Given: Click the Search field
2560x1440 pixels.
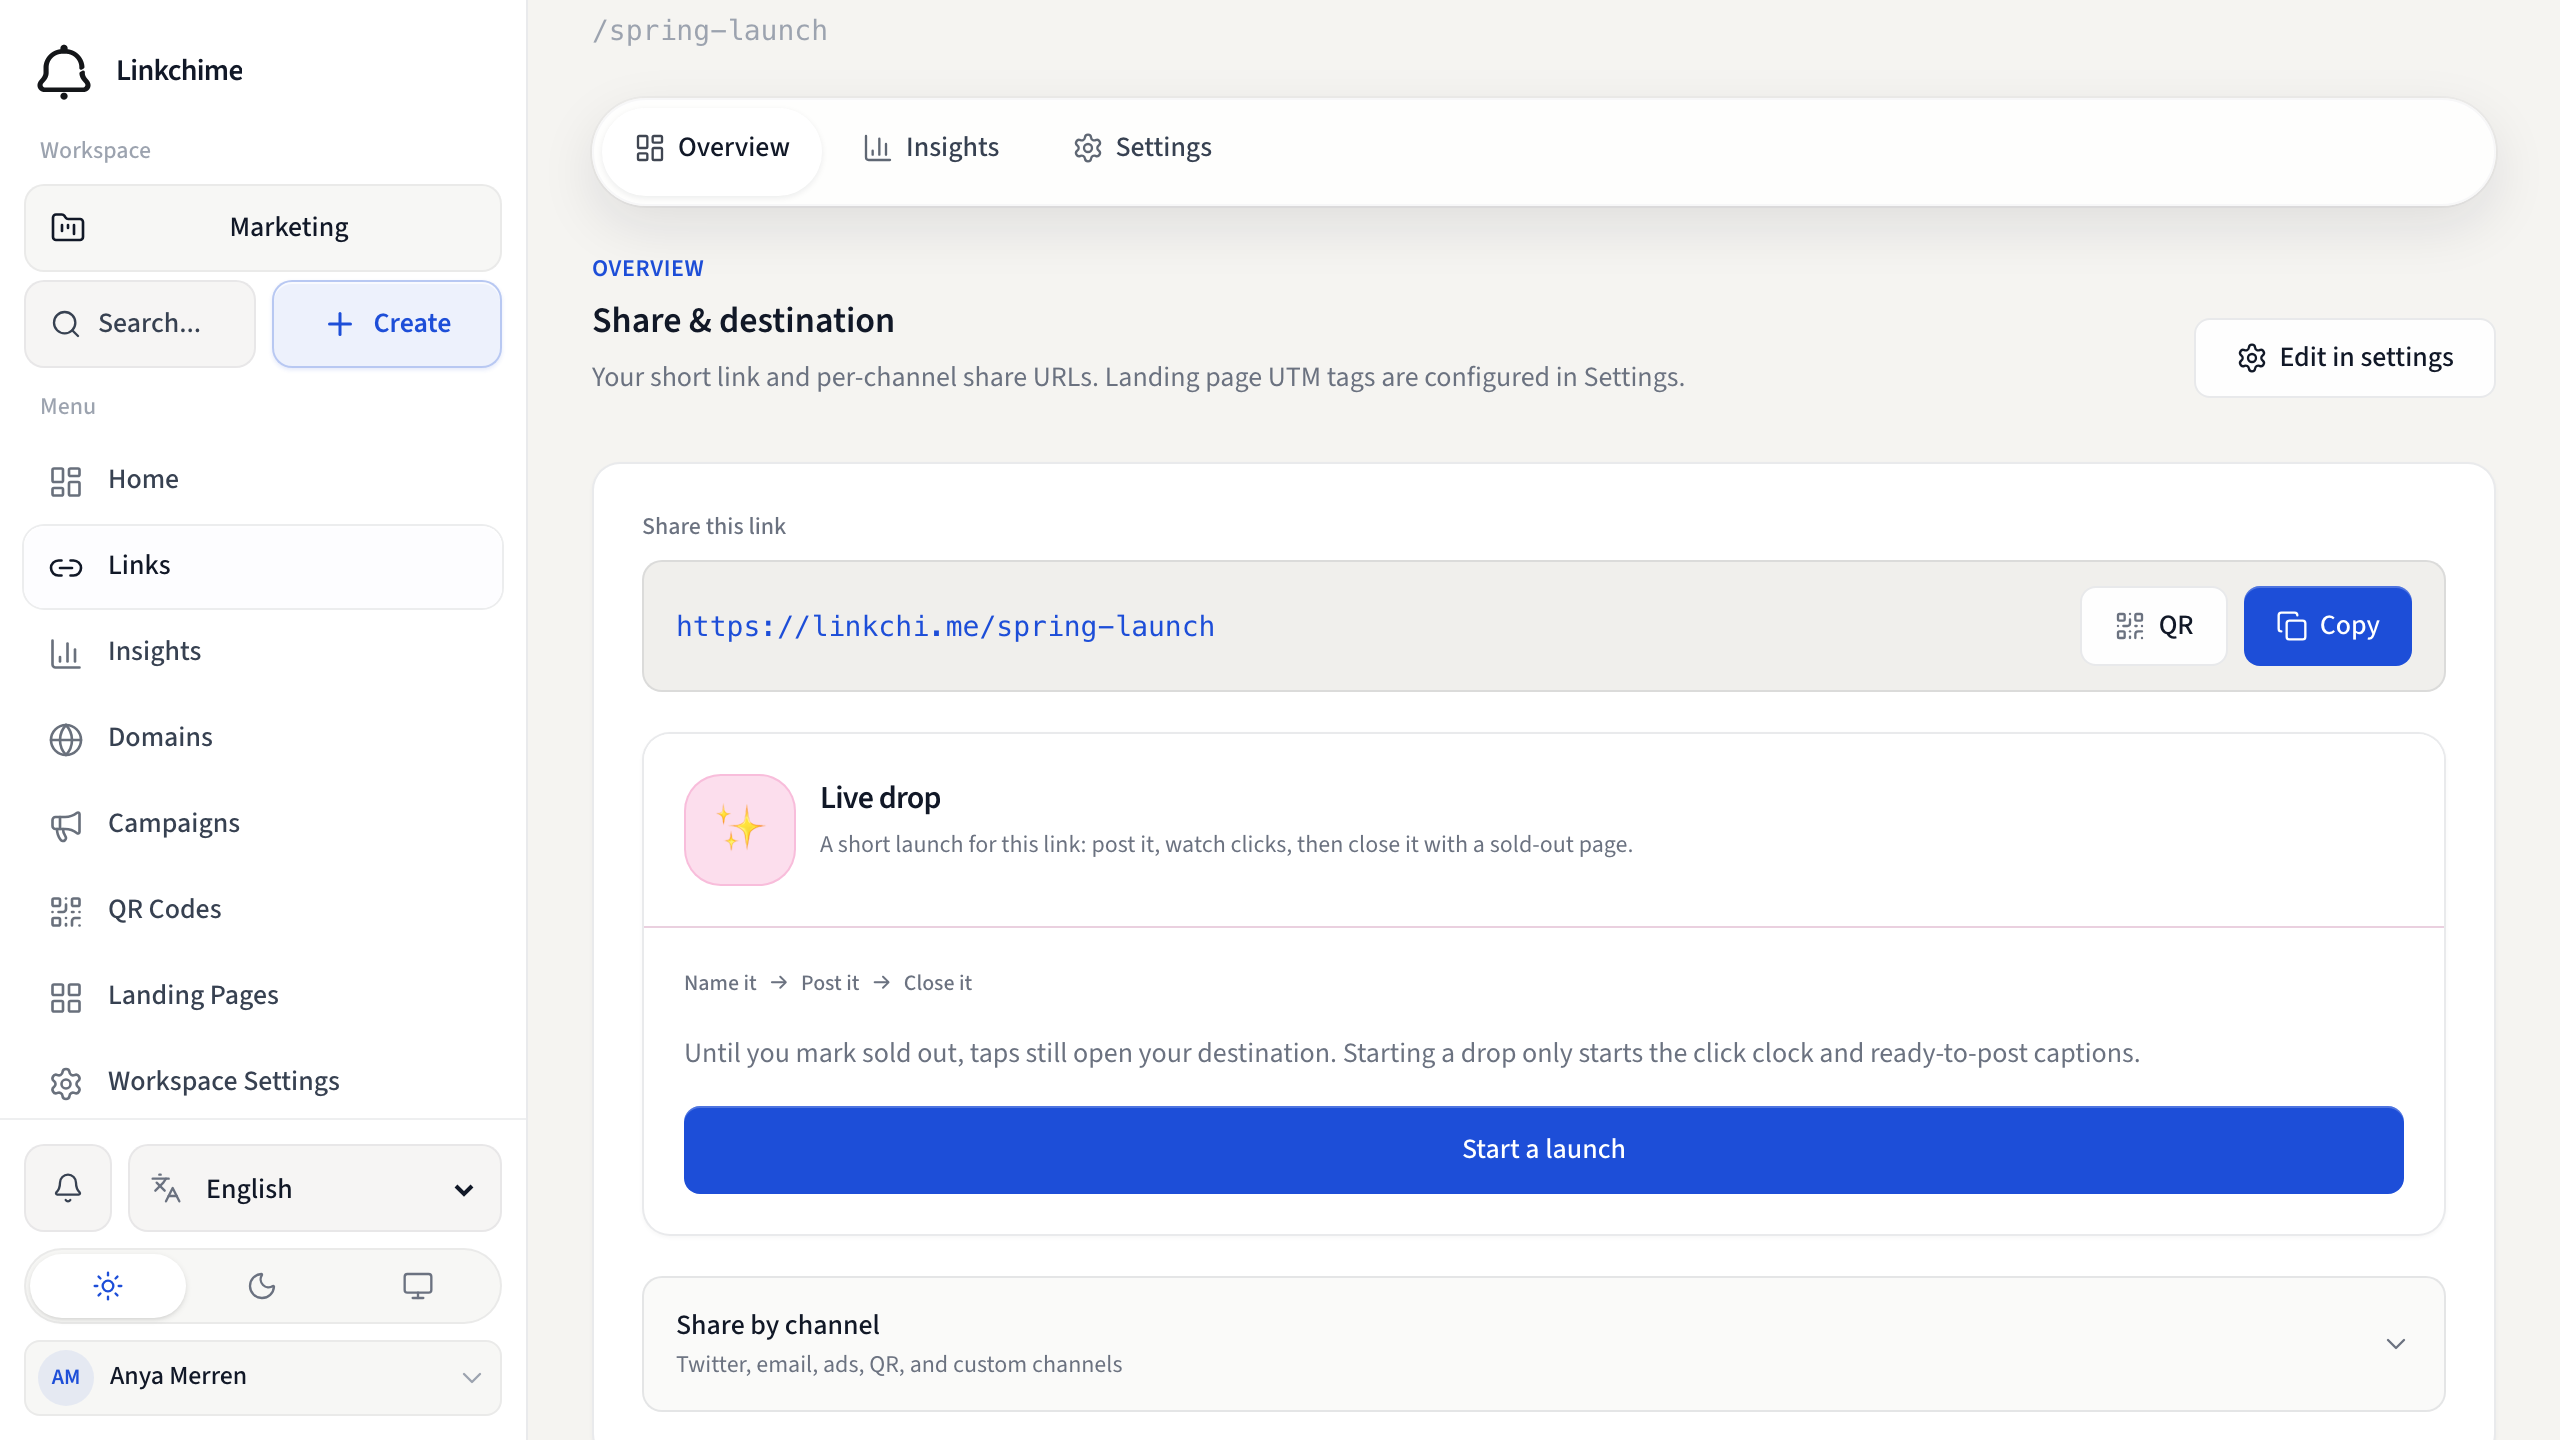Looking at the screenshot, I should pos(140,324).
